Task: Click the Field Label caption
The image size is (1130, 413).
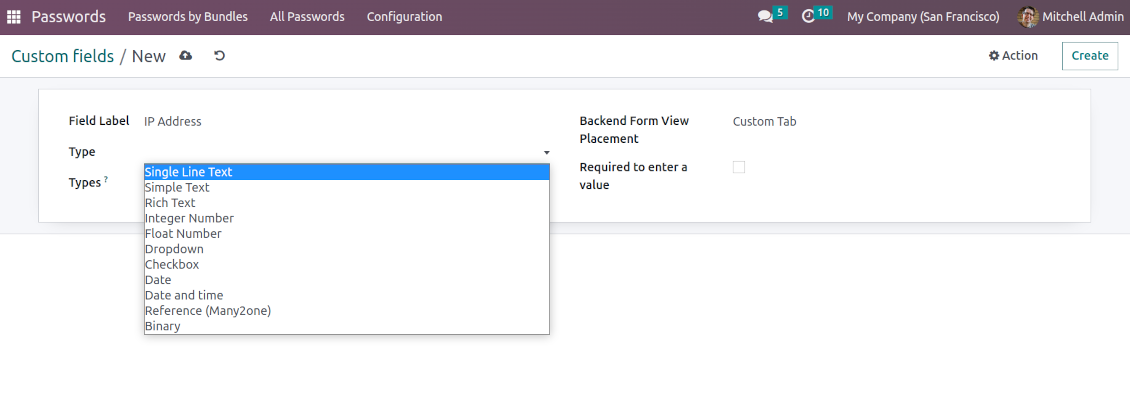Action: 99,121
